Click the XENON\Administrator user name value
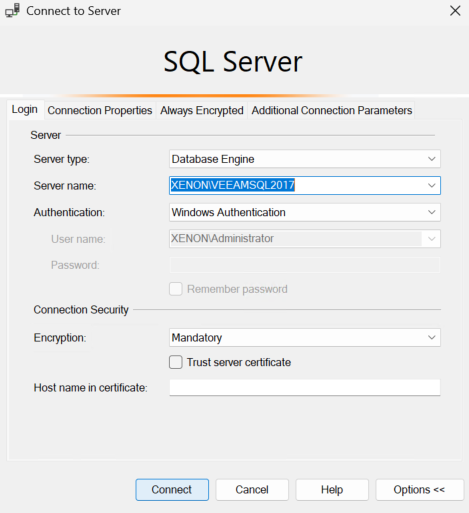The image size is (469, 513). point(222,239)
